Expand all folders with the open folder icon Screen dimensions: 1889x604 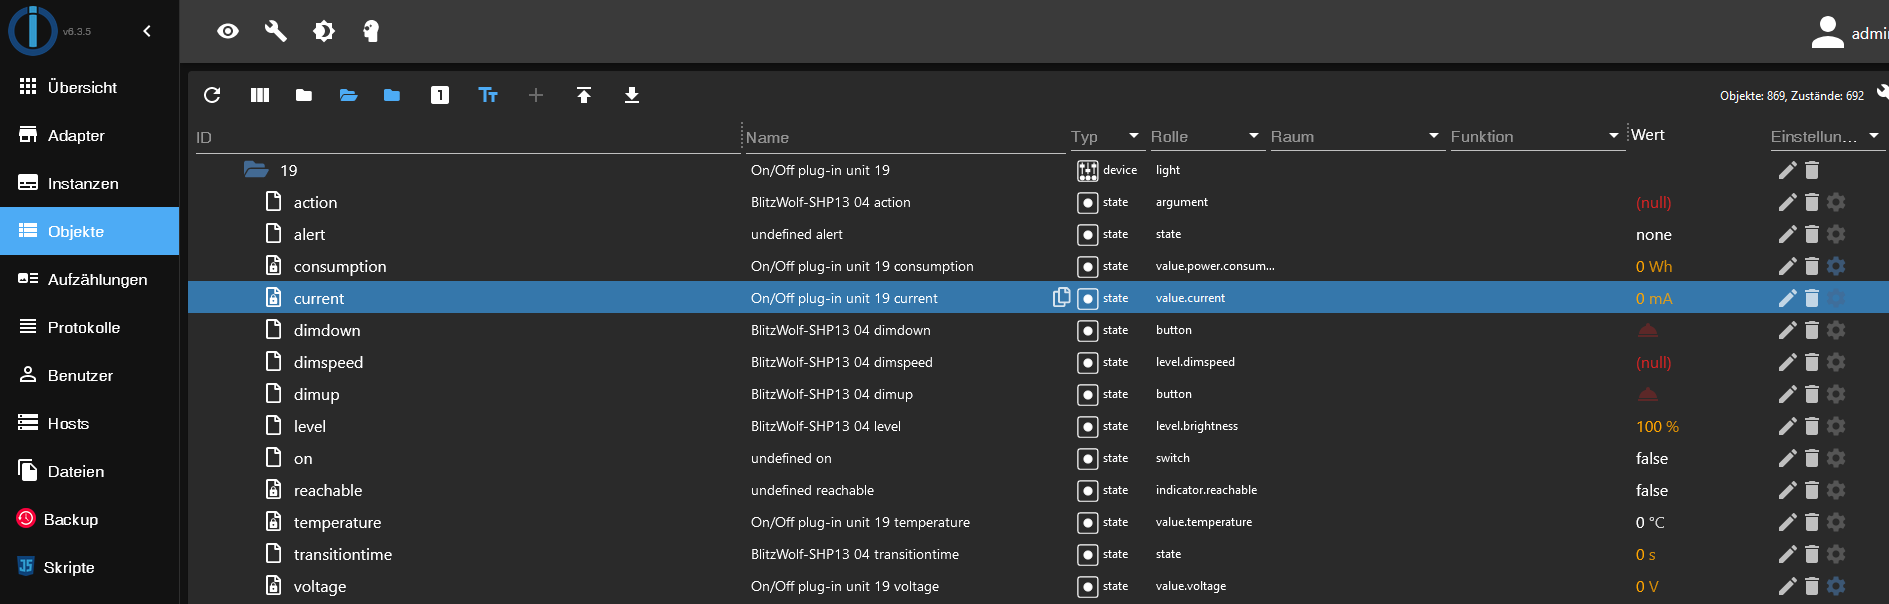pos(348,95)
